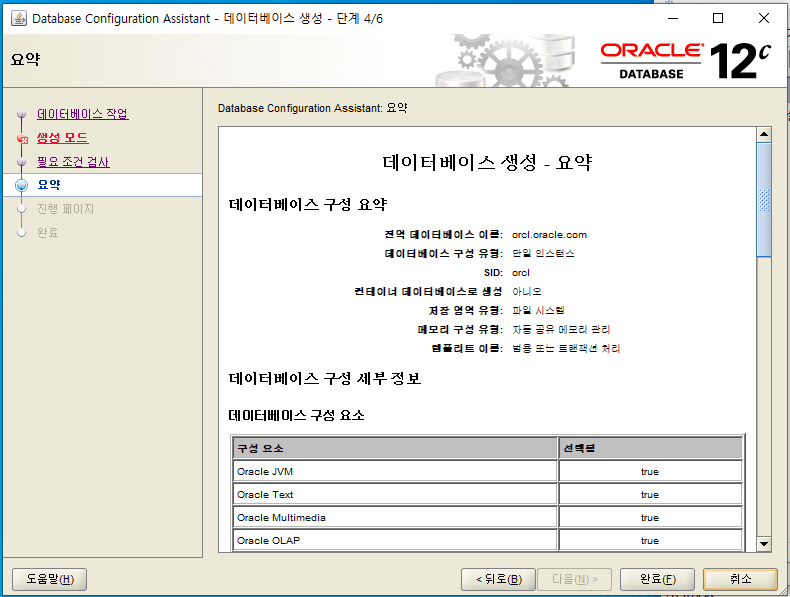Click the Java app icon in title bar

pyautogui.click(x=19, y=19)
